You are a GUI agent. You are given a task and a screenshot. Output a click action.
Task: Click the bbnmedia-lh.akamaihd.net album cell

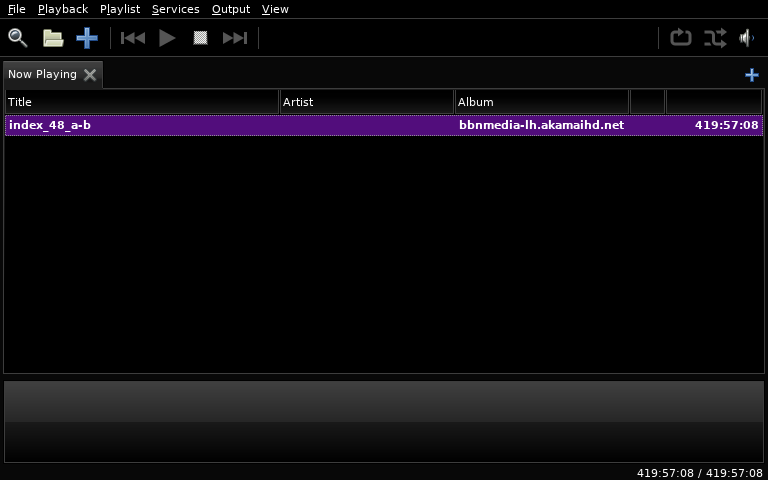pyautogui.click(x=541, y=125)
